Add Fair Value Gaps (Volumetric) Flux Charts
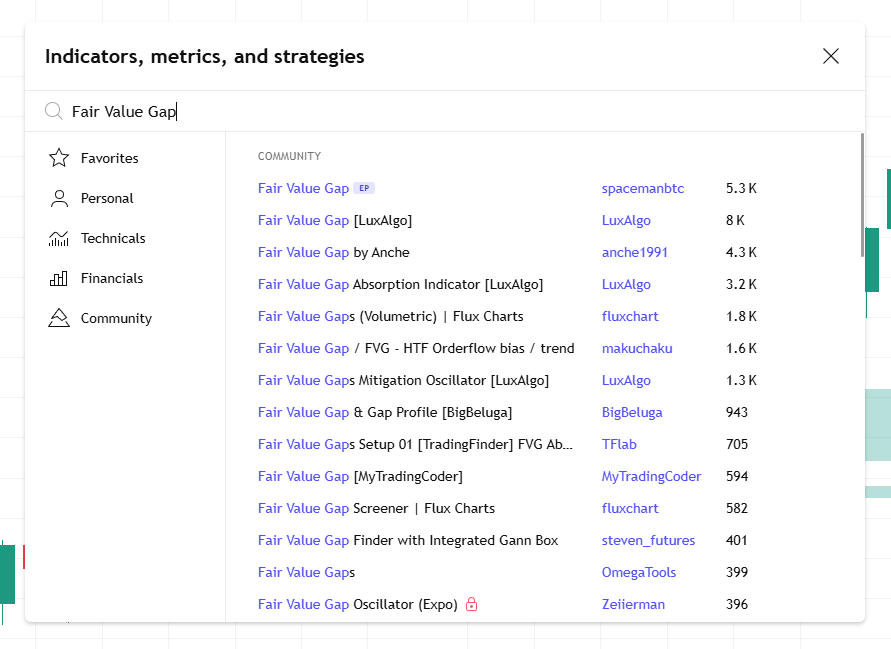891x649 pixels. point(390,317)
